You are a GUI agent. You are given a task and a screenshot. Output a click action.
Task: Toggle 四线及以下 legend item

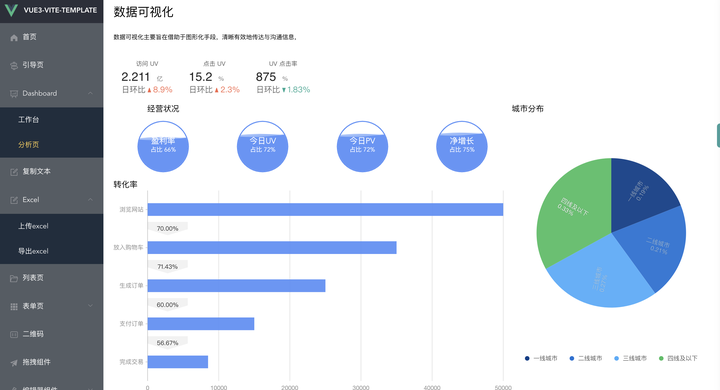(678, 358)
